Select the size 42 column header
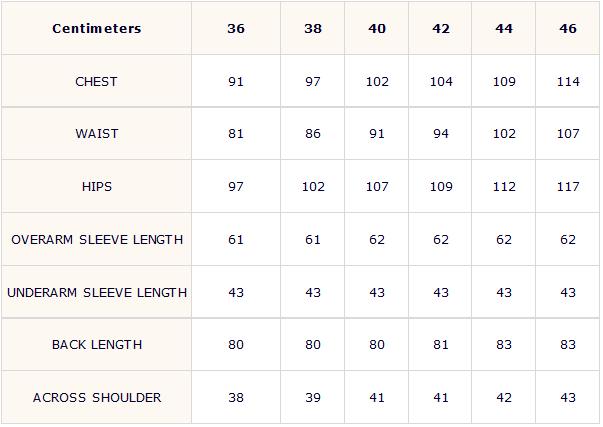Viewport: 603px width, 427px height. point(441,28)
